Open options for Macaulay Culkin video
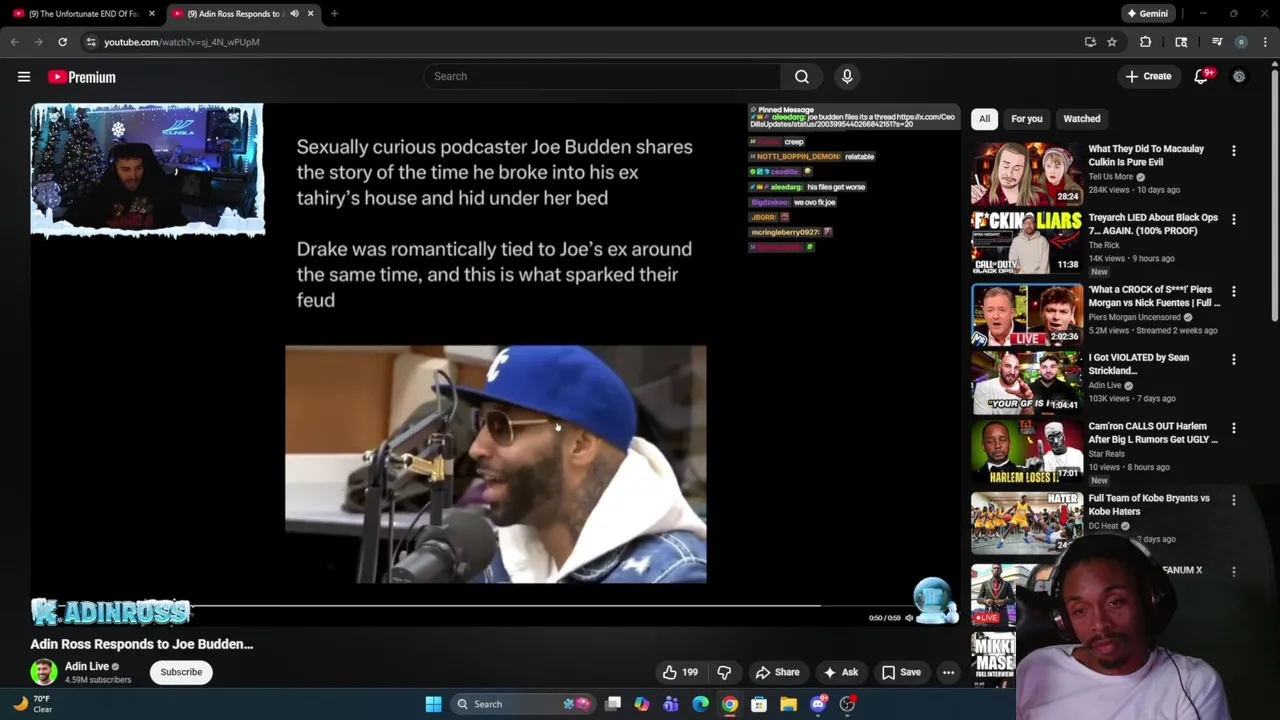Image resolution: width=1280 pixels, height=720 pixels. click(1233, 150)
